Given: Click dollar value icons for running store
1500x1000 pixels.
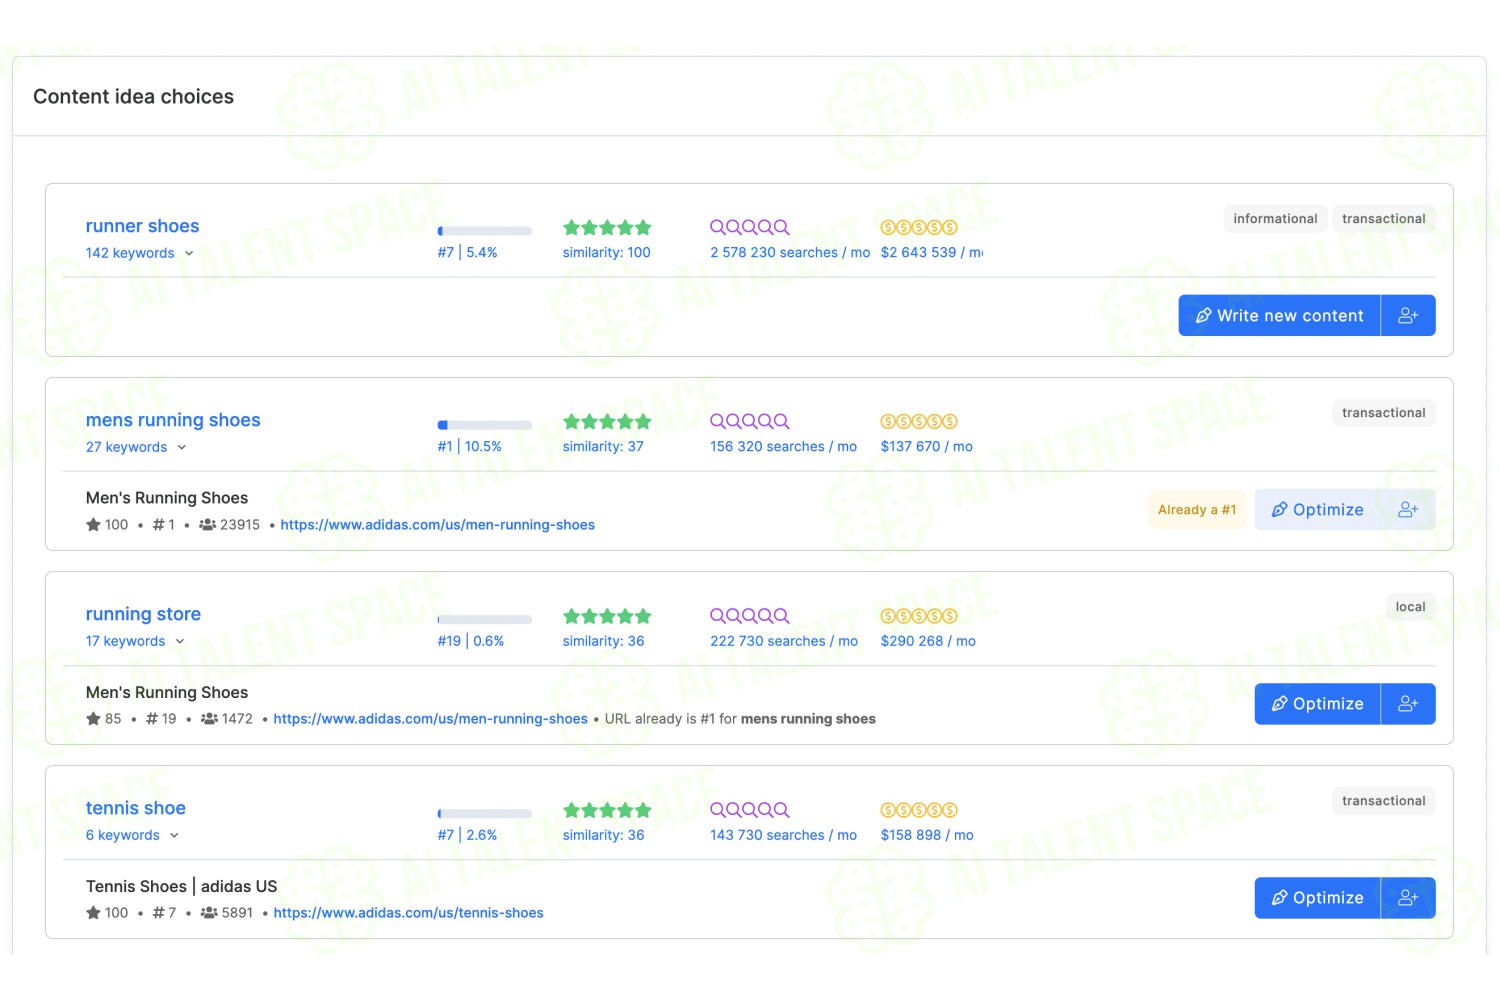Looking at the screenshot, I should [x=919, y=616].
